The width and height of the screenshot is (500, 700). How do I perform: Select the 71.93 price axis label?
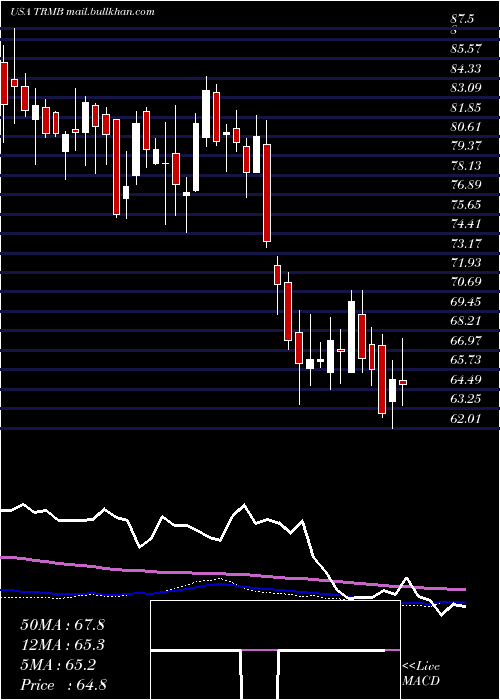pyautogui.click(x=466, y=263)
